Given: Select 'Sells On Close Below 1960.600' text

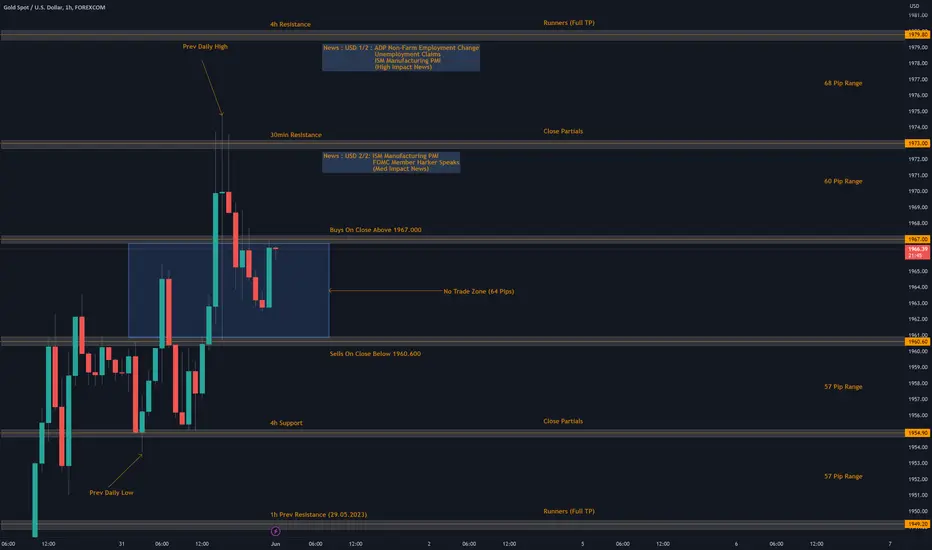Looking at the screenshot, I should point(375,354).
